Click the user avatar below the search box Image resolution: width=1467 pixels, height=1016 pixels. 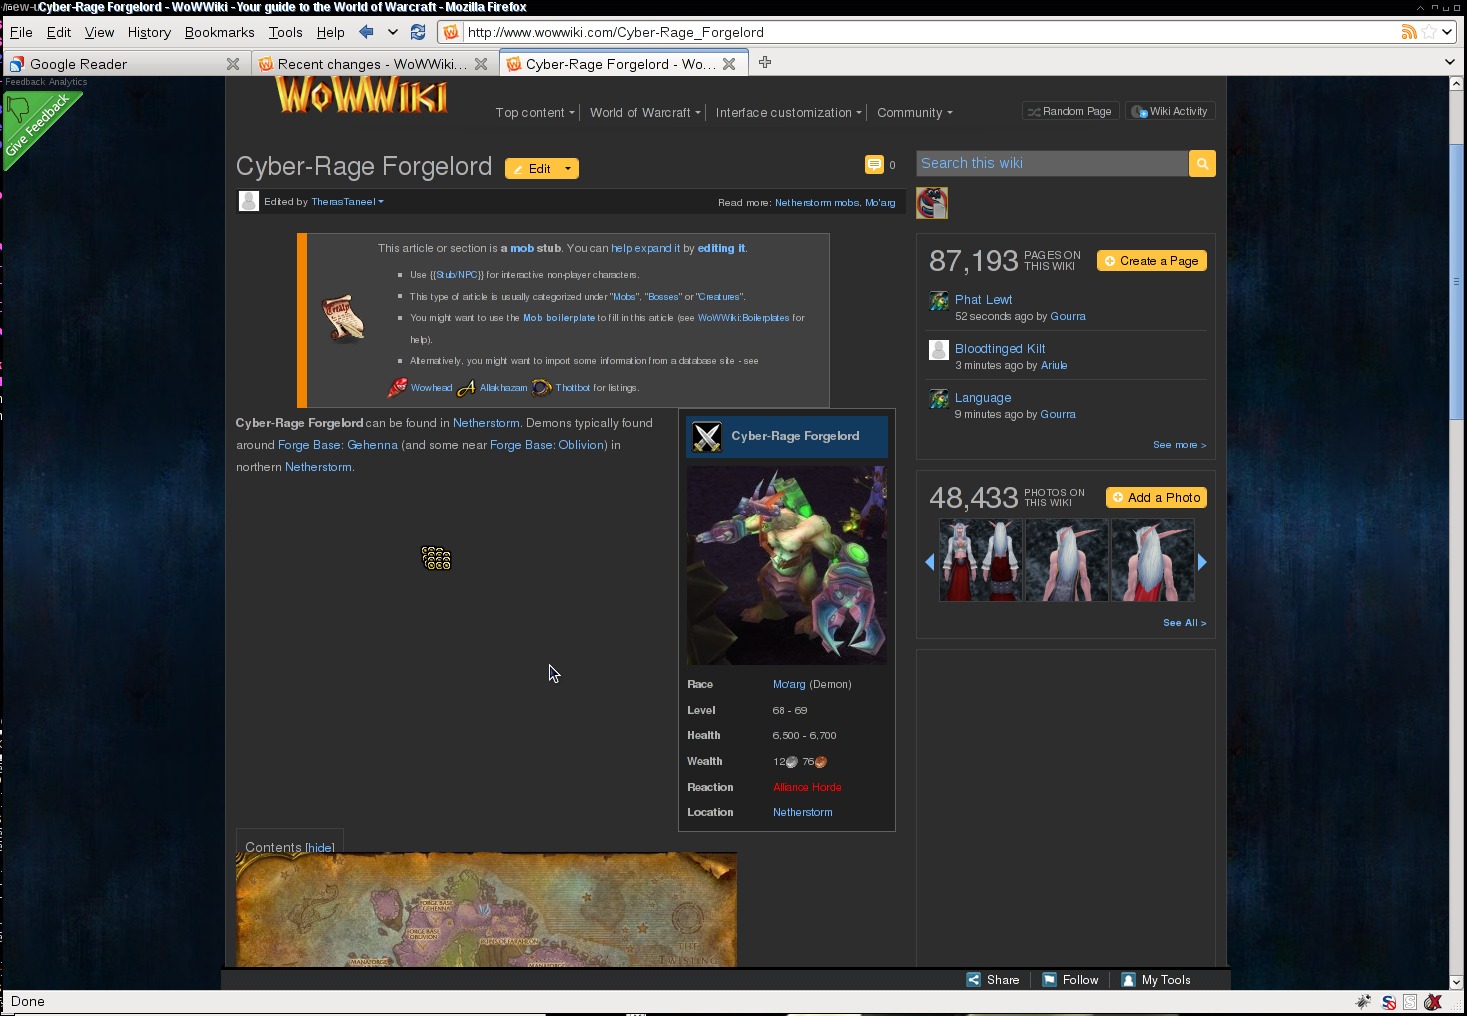click(932, 203)
